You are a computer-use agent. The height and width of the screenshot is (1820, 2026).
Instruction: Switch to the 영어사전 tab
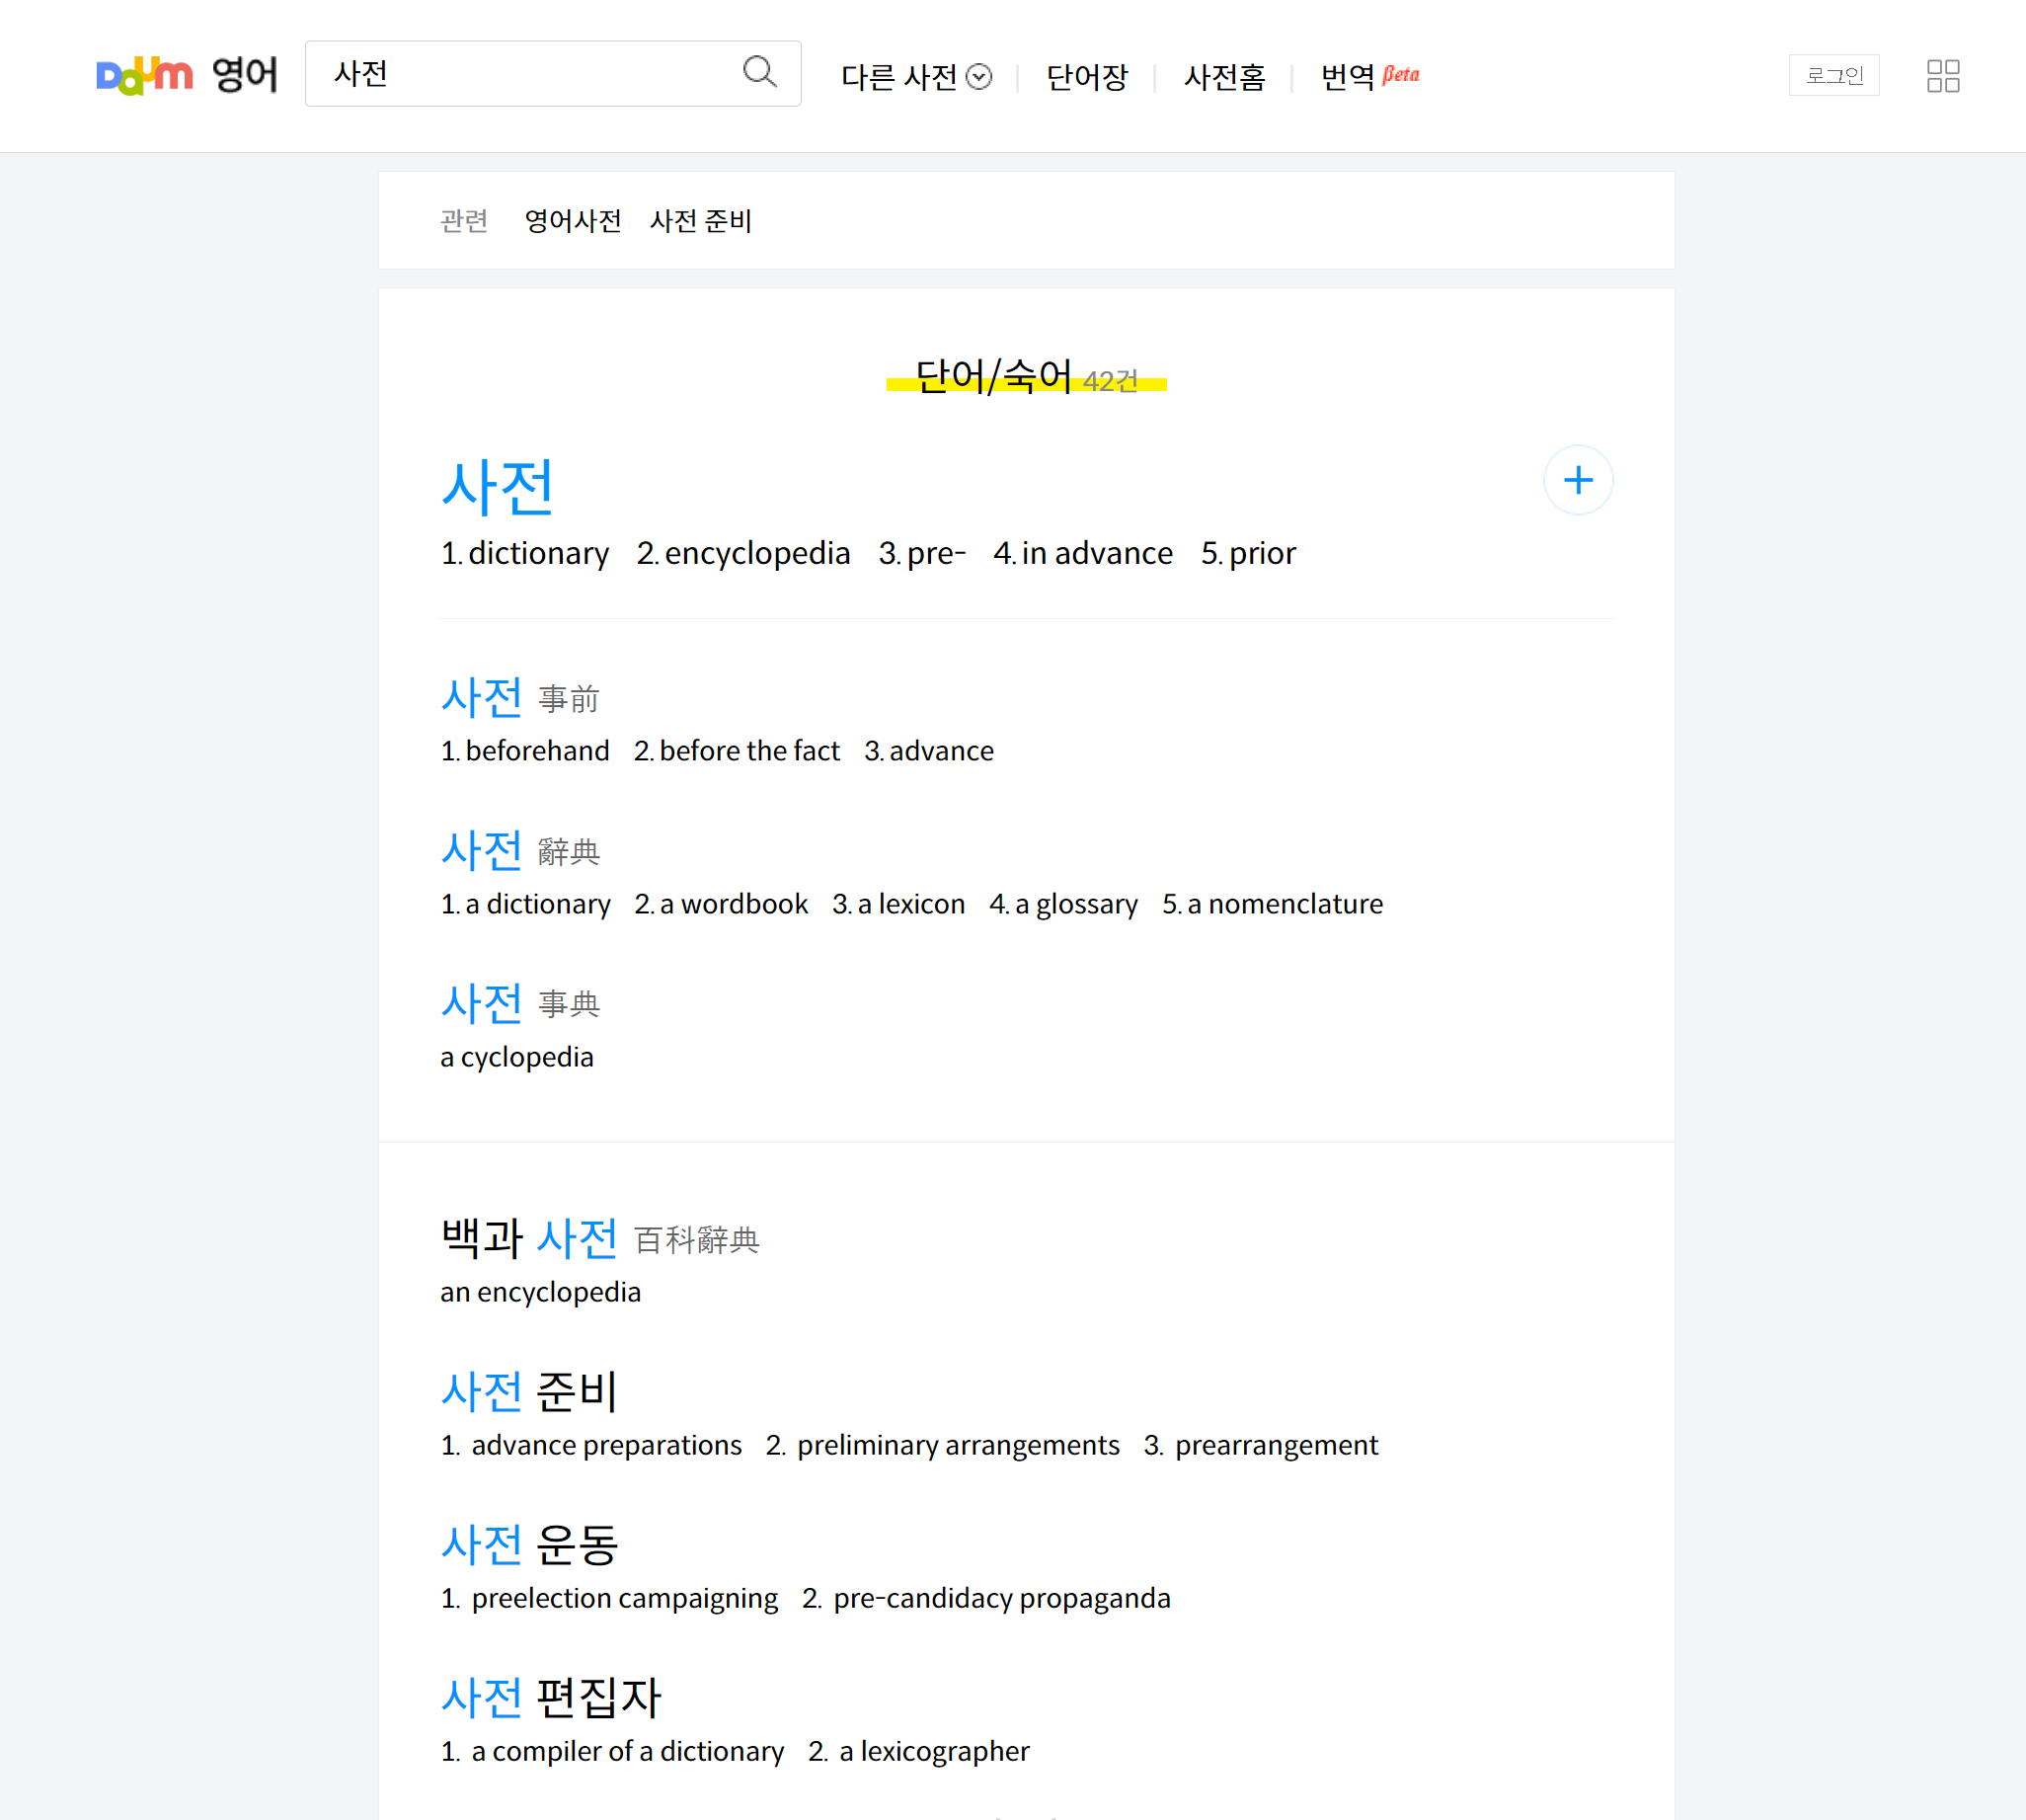572,221
